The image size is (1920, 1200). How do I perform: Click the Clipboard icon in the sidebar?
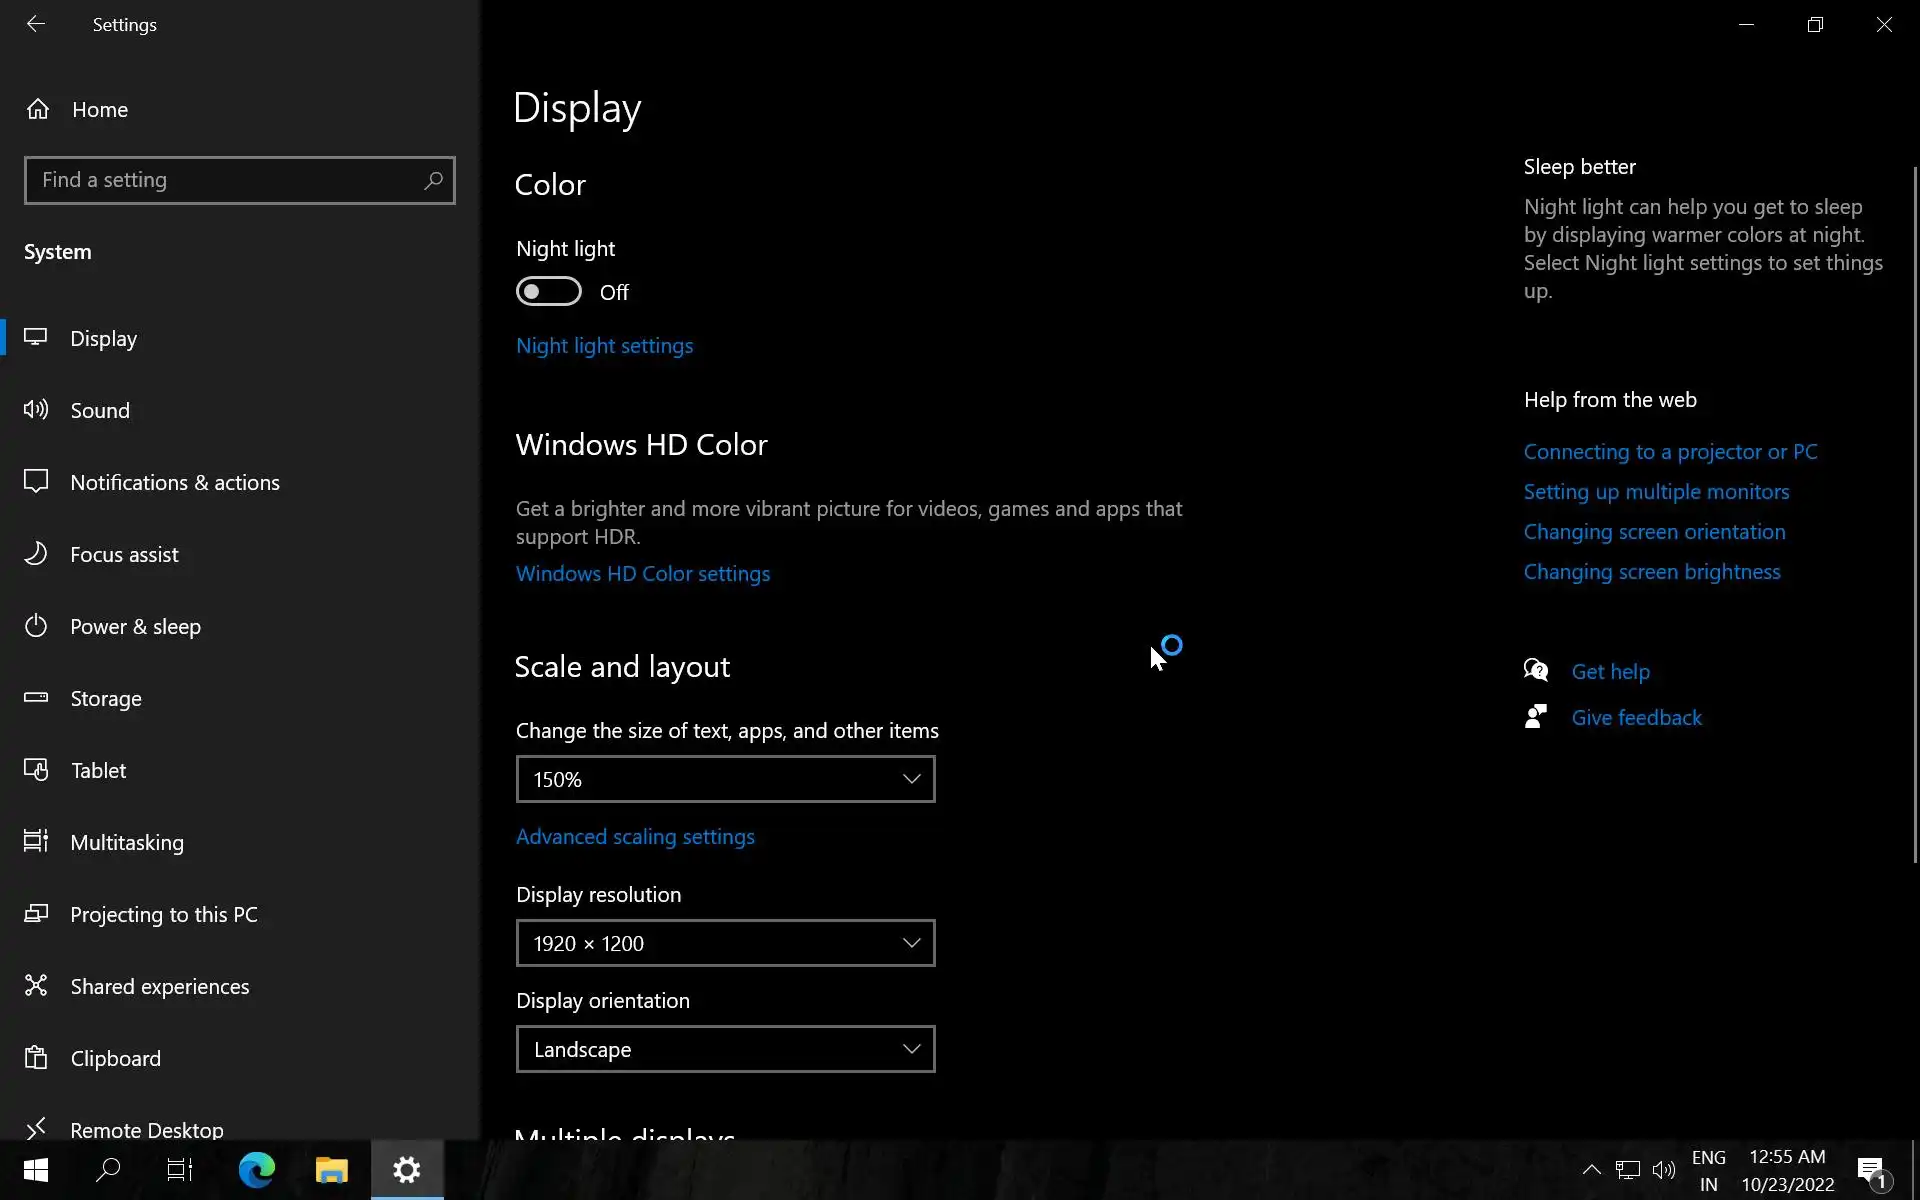36,1058
